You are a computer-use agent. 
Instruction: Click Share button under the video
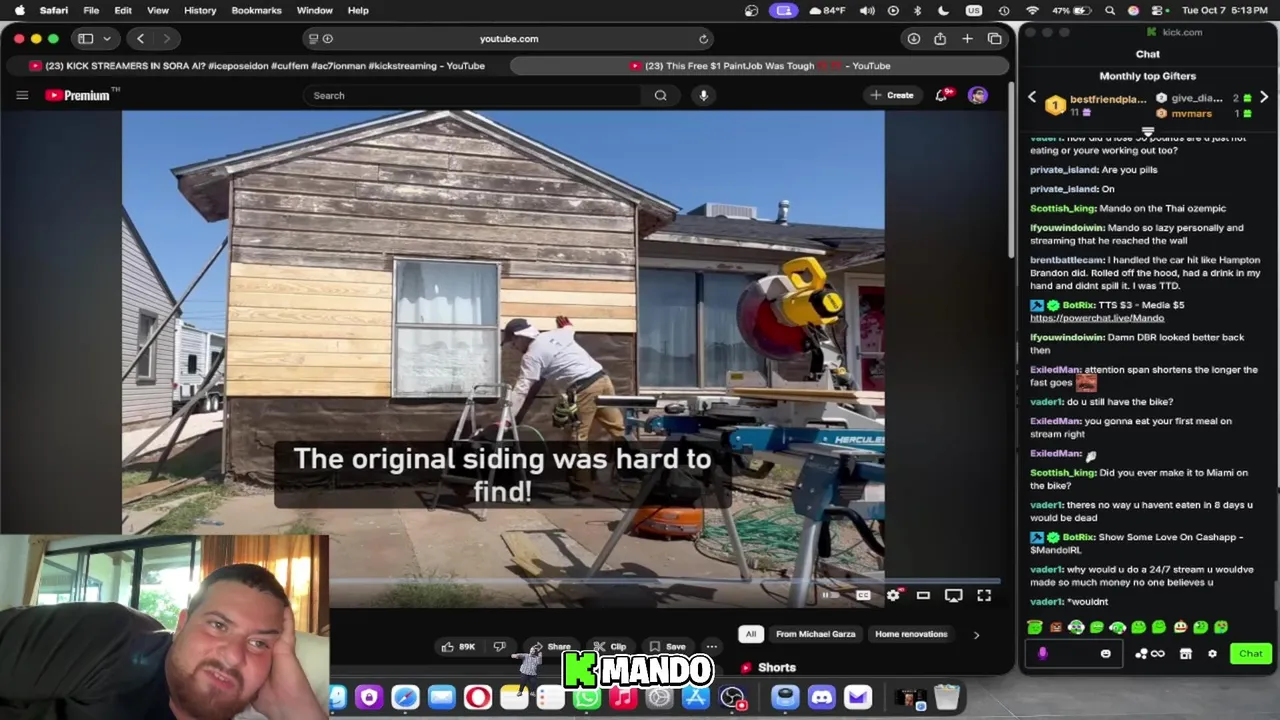(549, 647)
